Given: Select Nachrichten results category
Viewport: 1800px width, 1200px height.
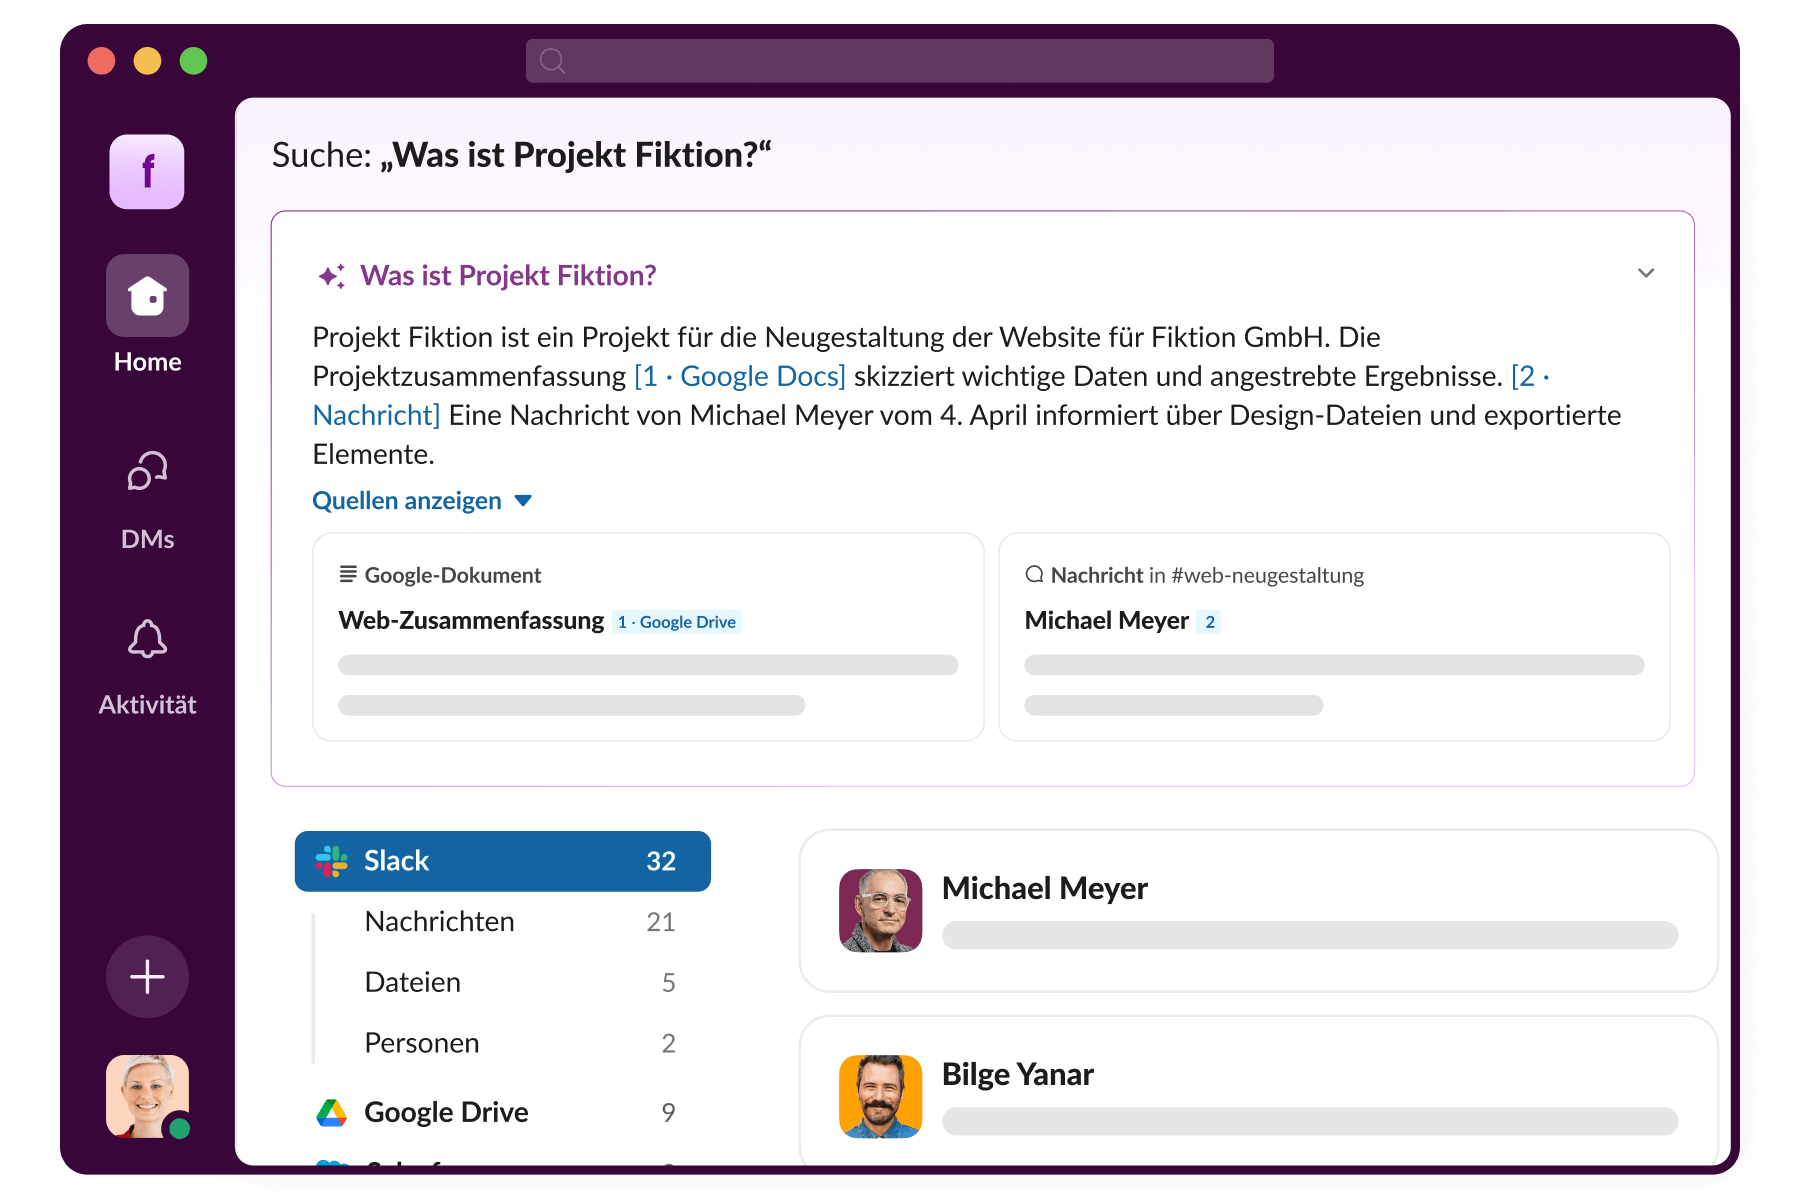Looking at the screenshot, I should click(440, 922).
